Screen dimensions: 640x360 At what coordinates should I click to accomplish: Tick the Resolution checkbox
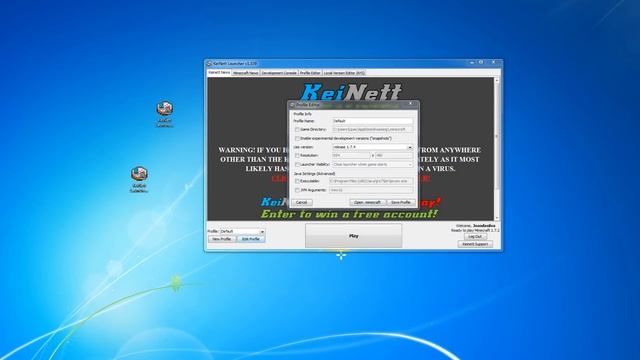[x=297, y=156]
